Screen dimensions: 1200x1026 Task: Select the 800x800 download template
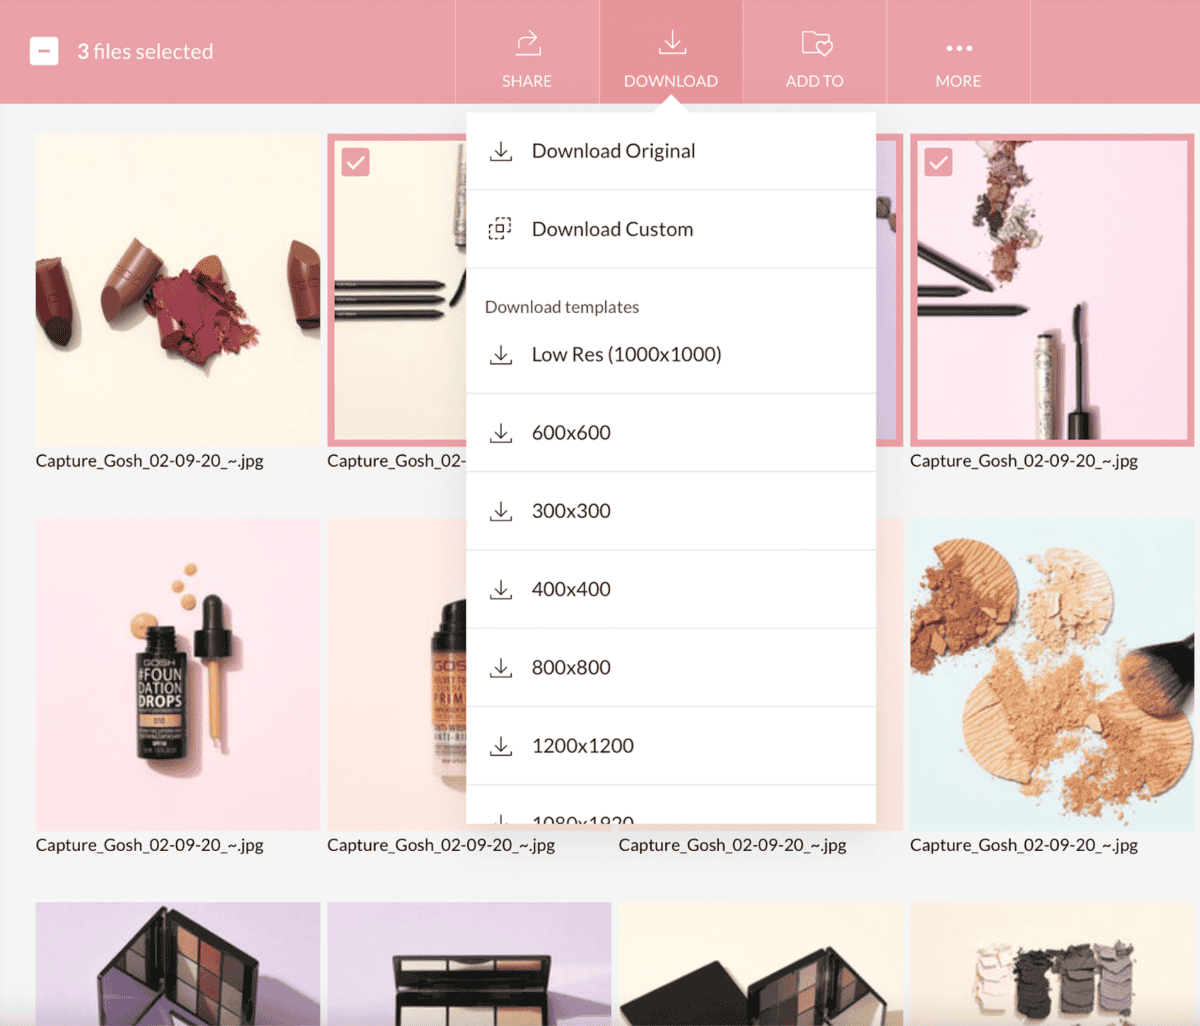[671, 667]
